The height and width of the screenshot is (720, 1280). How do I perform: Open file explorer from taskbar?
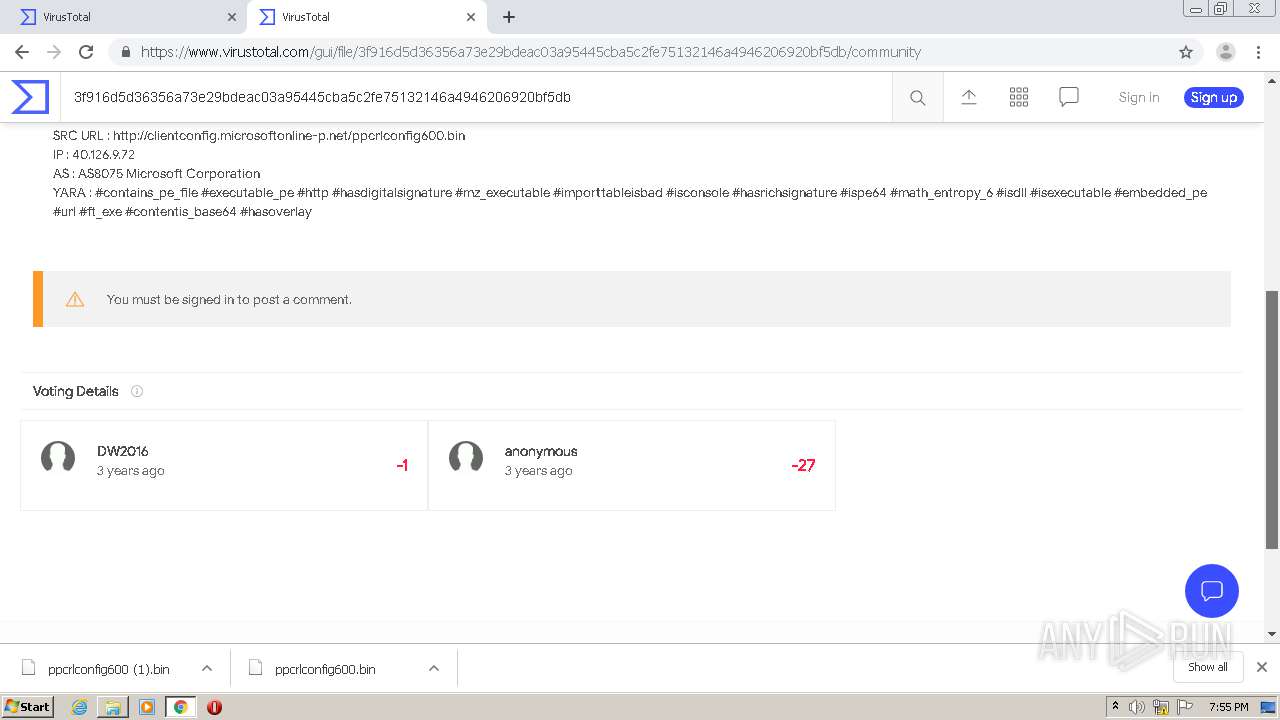pos(113,707)
